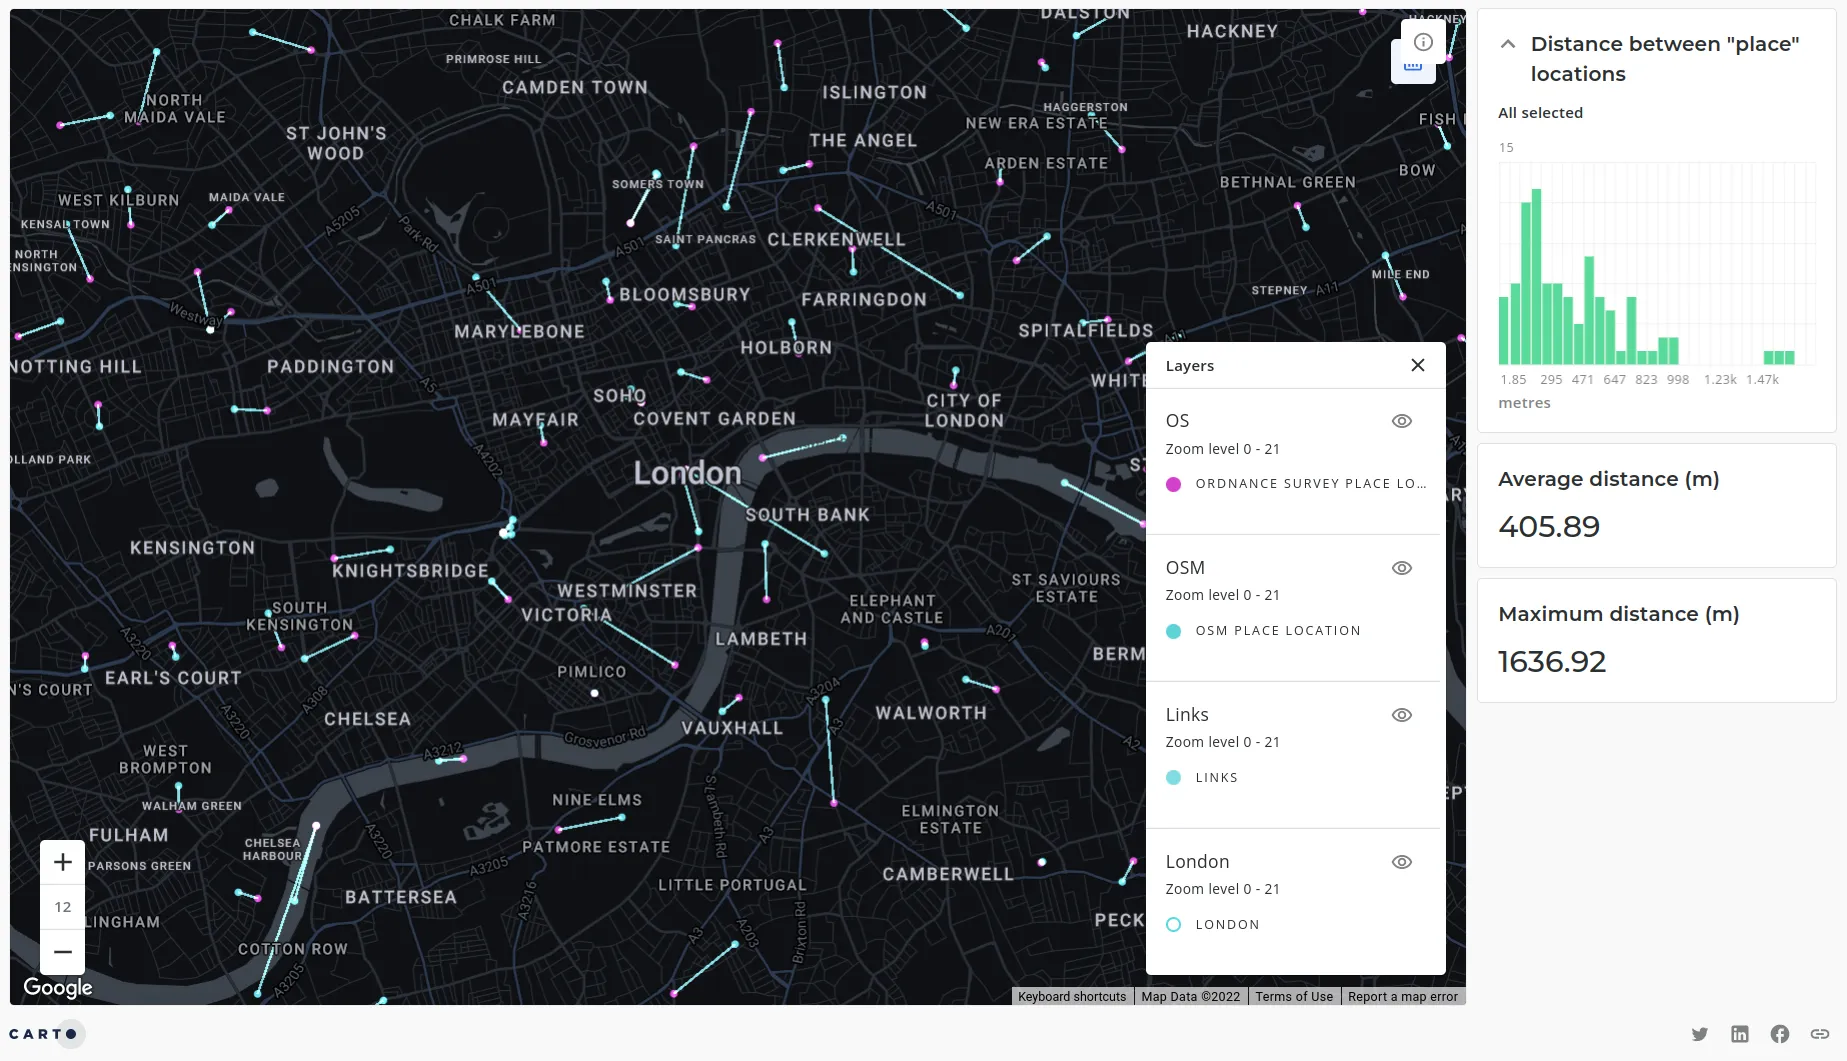Click the Google logo on the map

point(58,988)
